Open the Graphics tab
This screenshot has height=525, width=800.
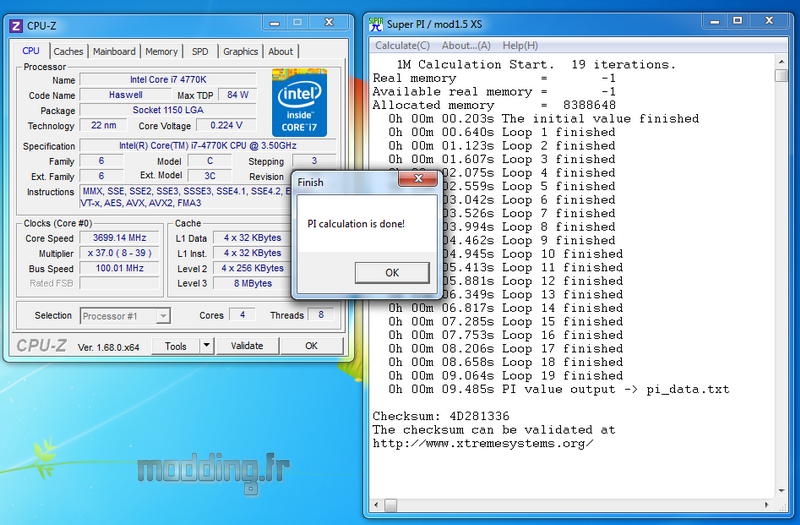pyautogui.click(x=240, y=52)
